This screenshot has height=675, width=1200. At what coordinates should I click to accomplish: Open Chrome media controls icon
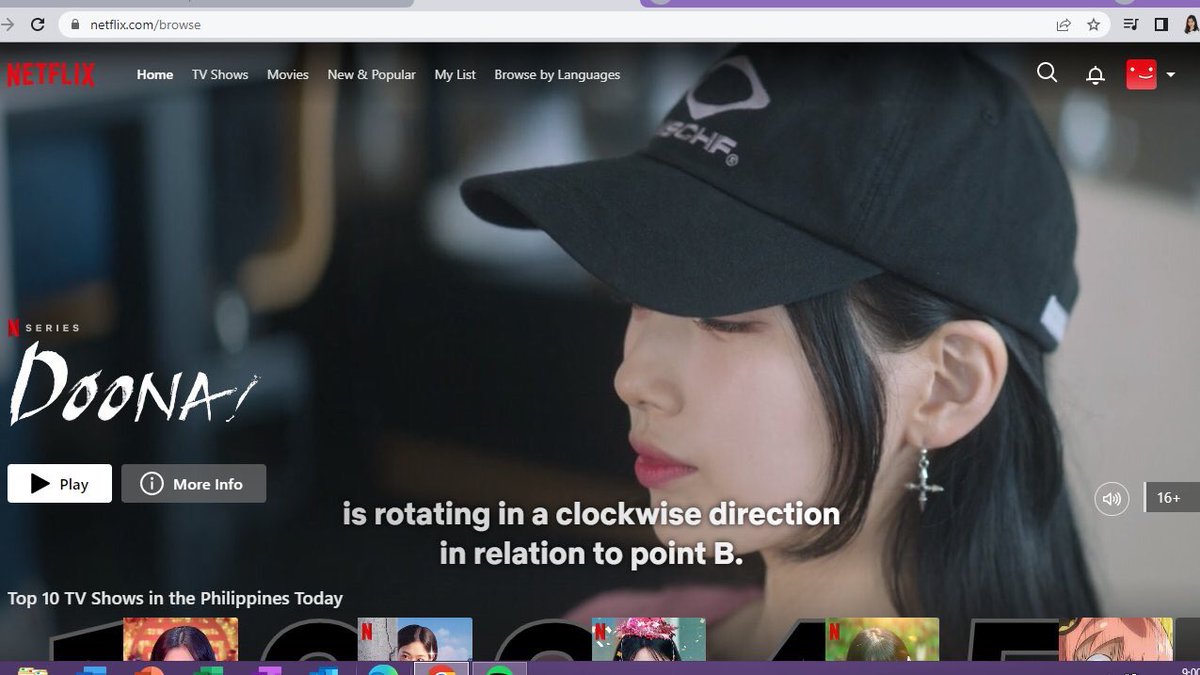pos(1131,25)
